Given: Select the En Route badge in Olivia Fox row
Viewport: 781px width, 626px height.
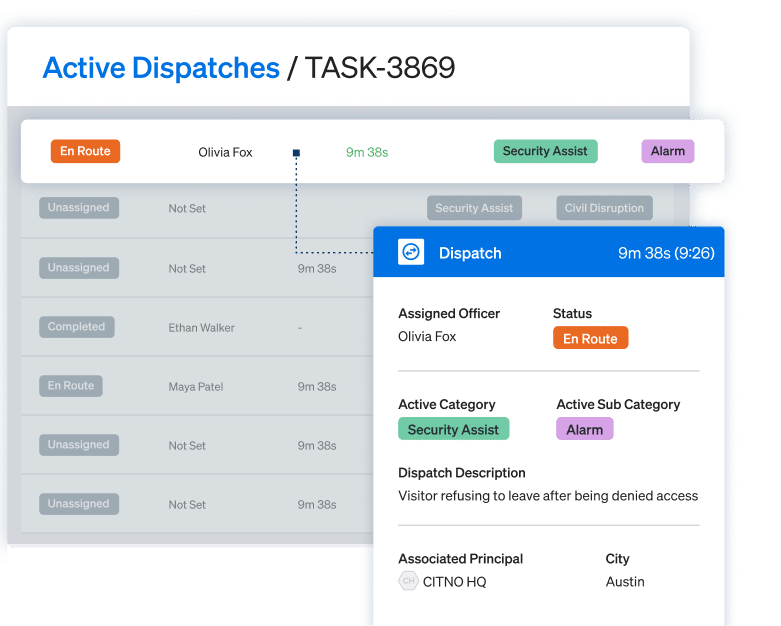Looking at the screenshot, I should point(85,151).
